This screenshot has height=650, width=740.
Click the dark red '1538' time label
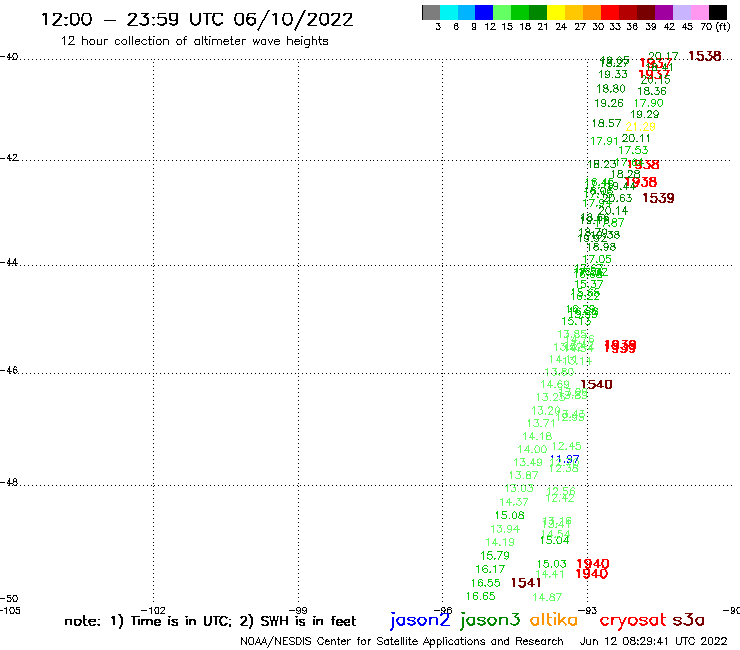[x=705, y=56]
